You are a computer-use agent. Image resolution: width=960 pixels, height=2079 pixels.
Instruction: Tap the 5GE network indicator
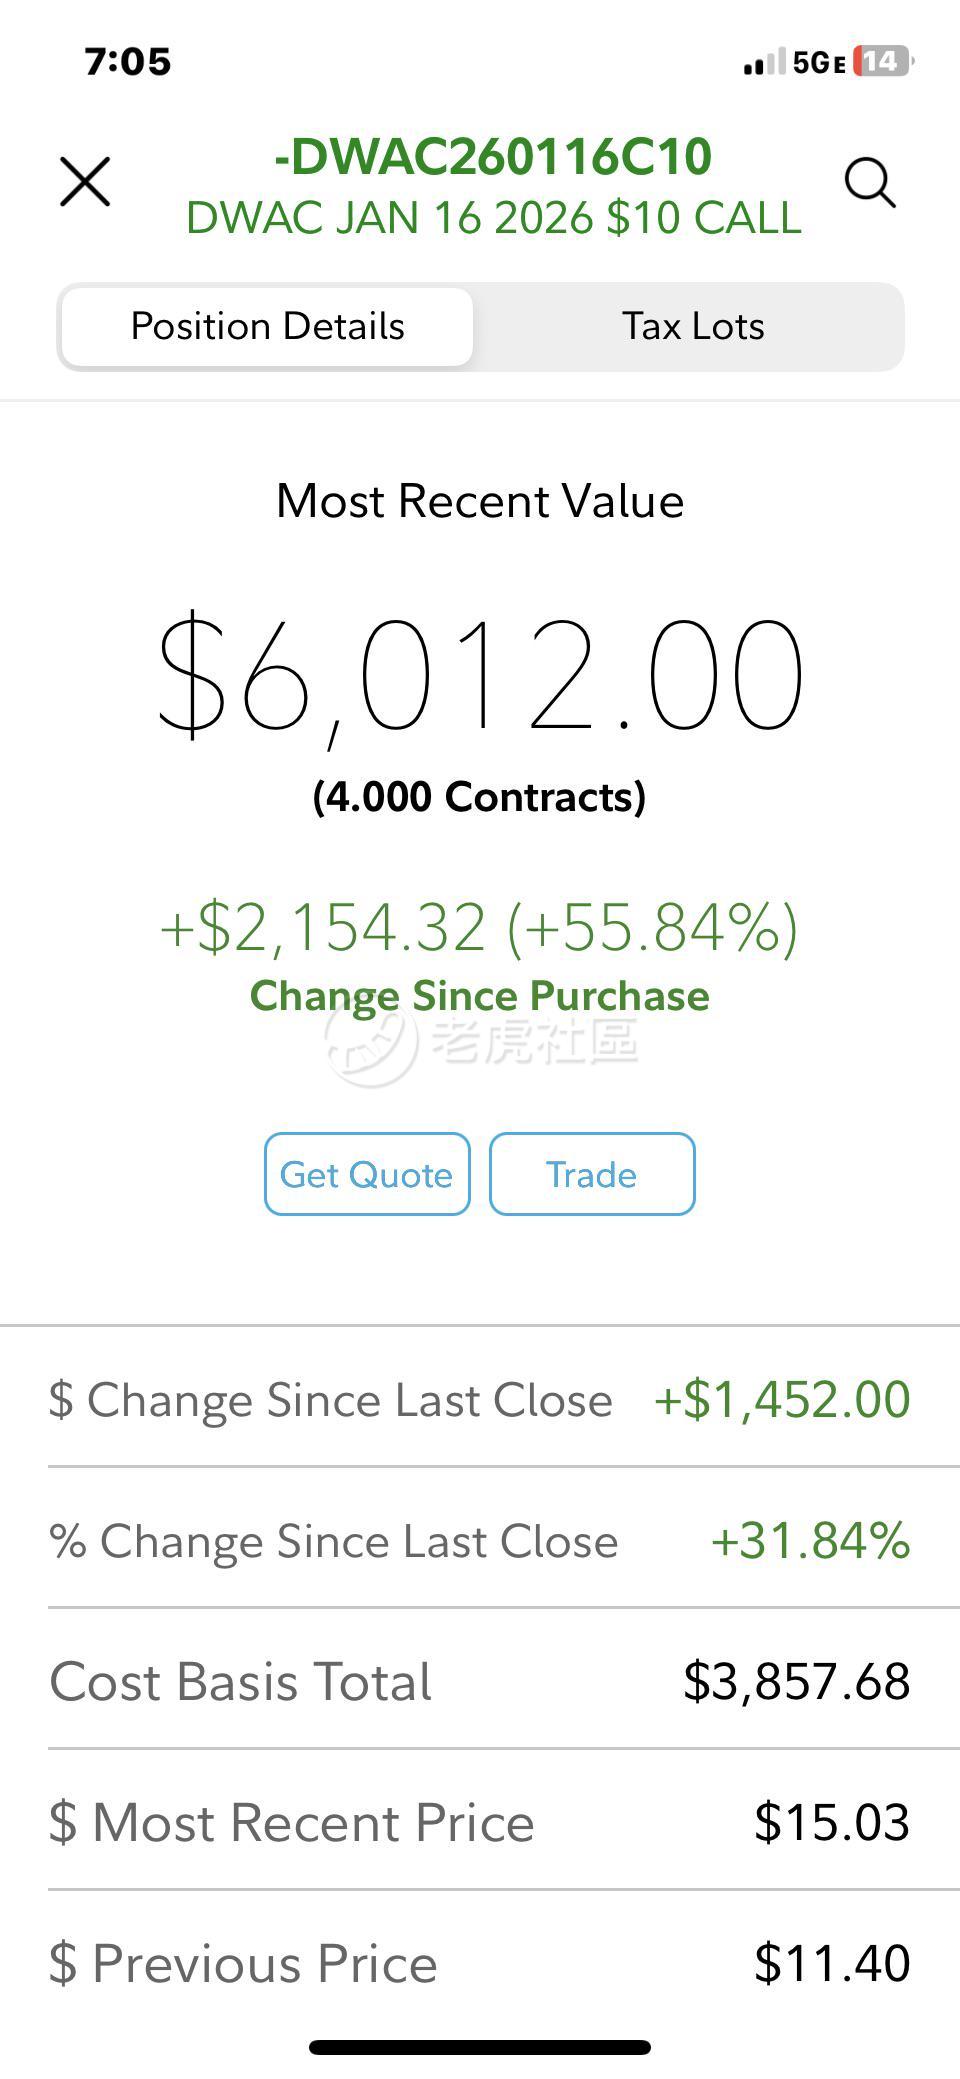pos(819,63)
